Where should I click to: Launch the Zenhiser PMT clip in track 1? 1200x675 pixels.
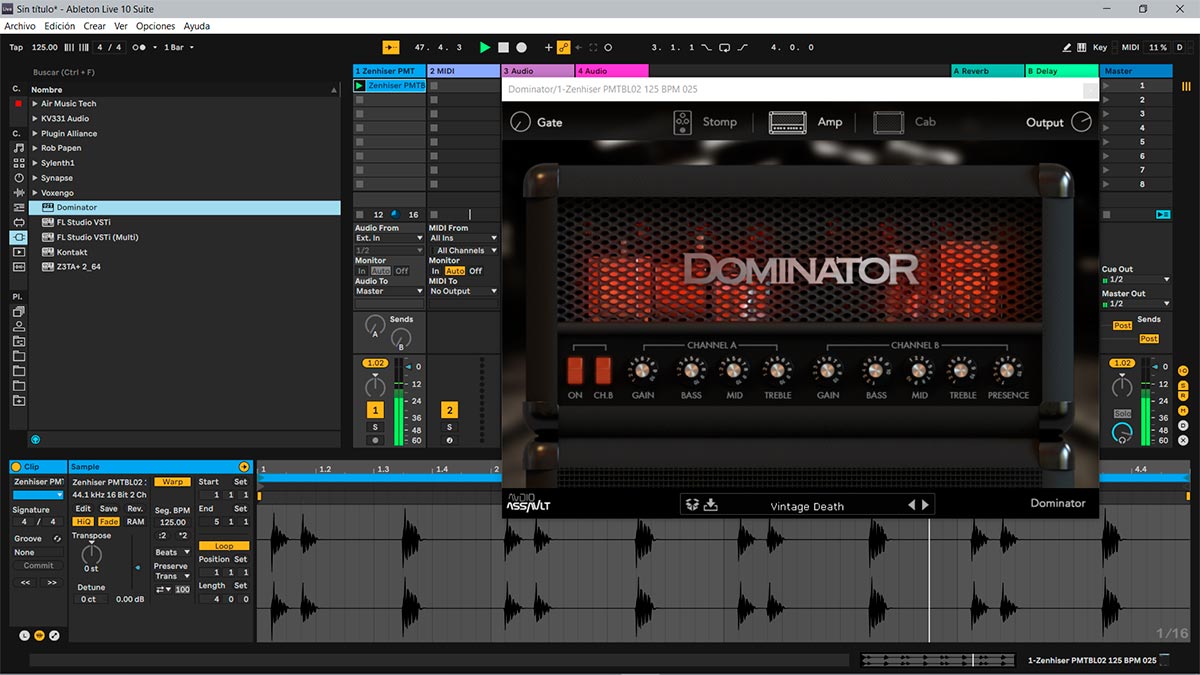tap(360, 86)
